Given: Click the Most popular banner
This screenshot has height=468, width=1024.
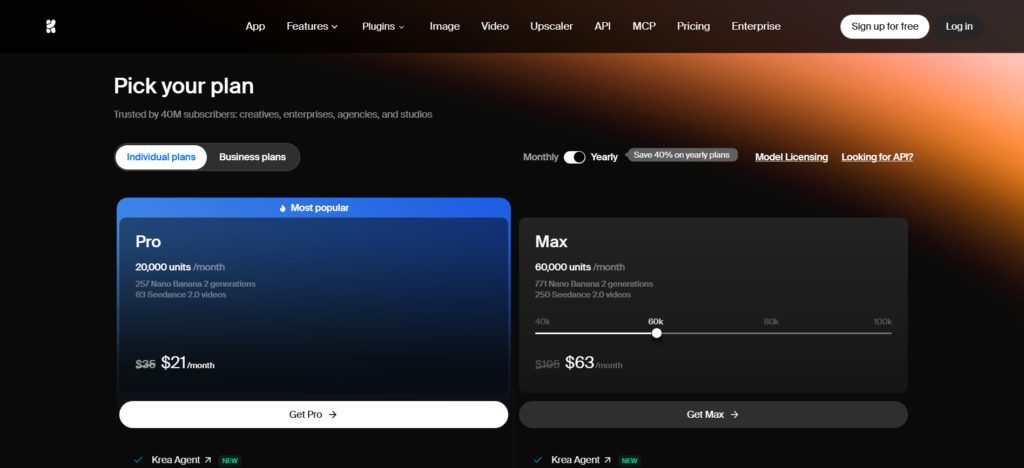Looking at the screenshot, I should [313, 208].
